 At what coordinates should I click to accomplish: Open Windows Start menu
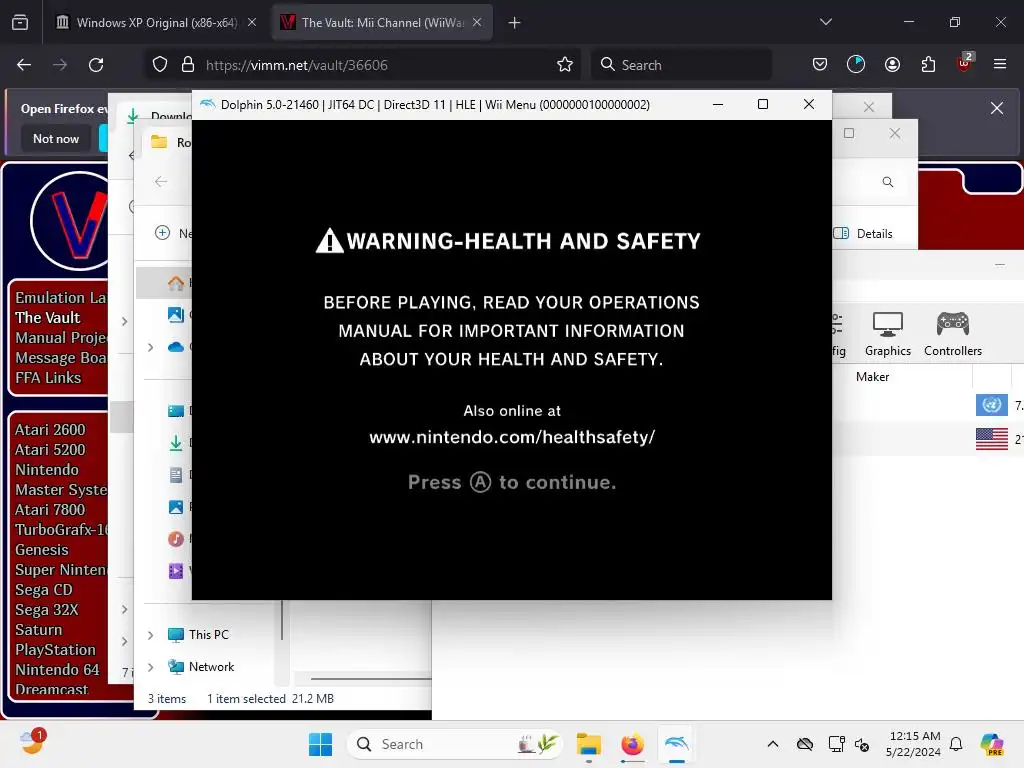[320, 744]
